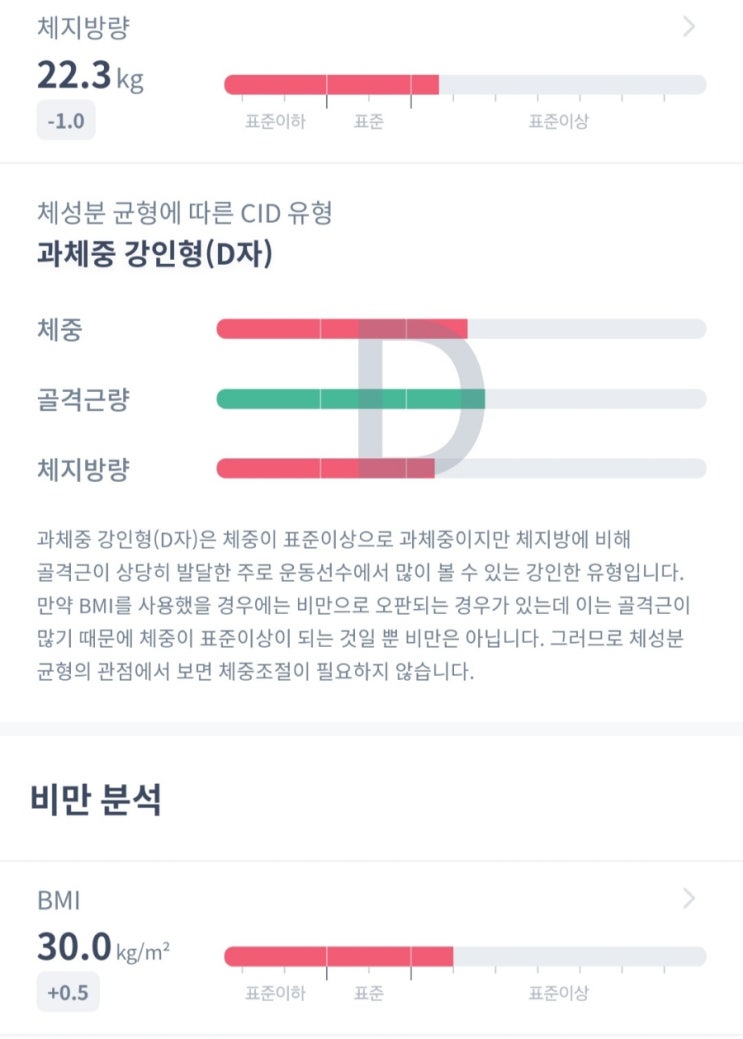Click the 골격근량 row label
The width and height of the screenshot is (743, 1039).
[83, 400]
